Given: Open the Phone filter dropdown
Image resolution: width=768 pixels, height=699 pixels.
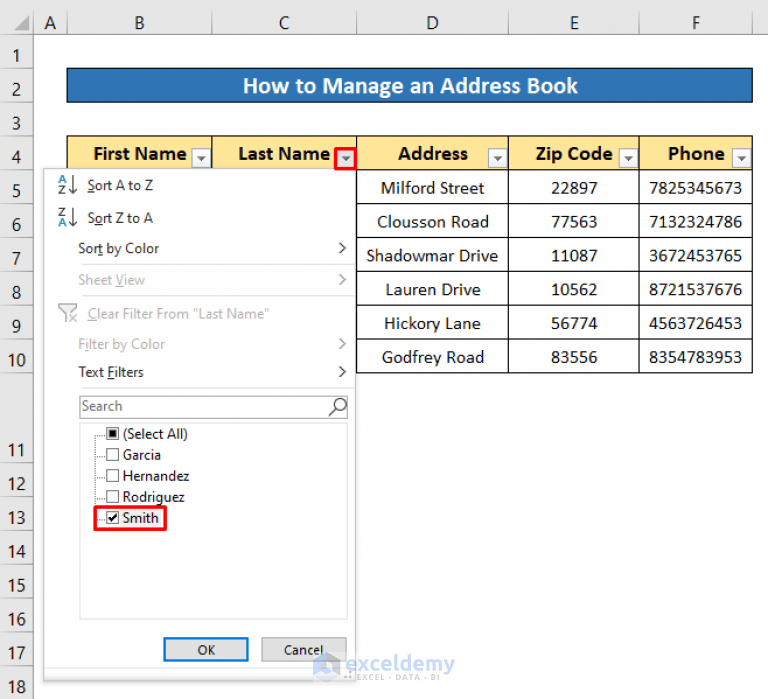Looking at the screenshot, I should tap(742, 158).
